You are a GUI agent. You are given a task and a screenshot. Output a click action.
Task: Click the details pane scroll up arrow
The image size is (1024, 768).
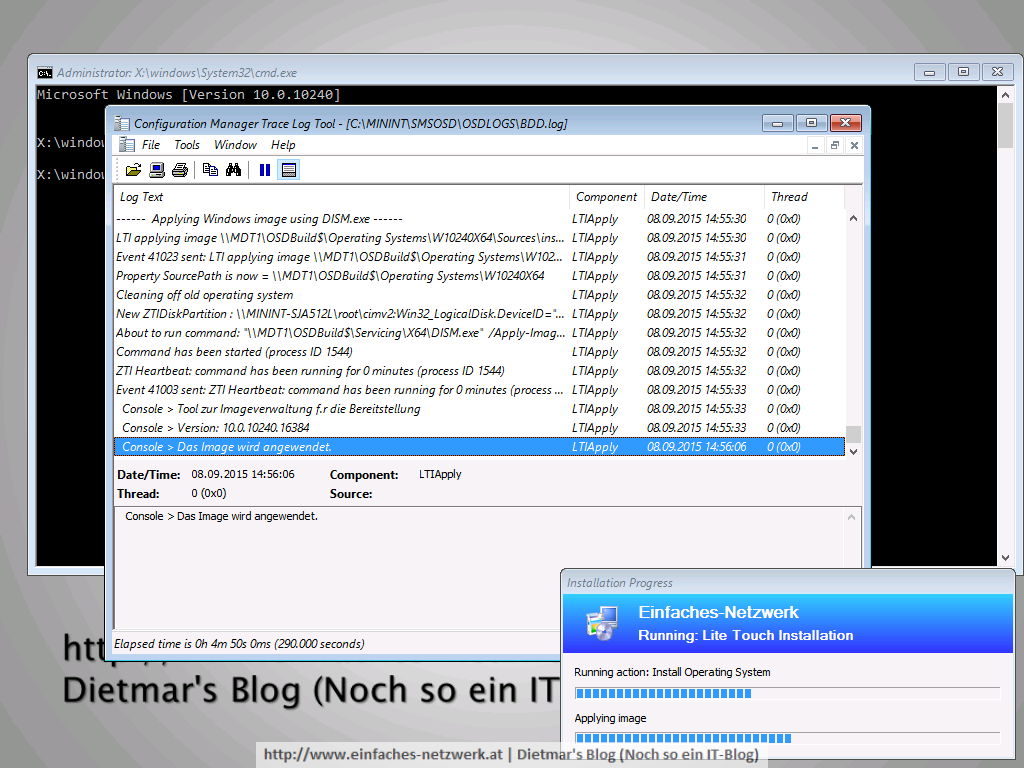852,517
